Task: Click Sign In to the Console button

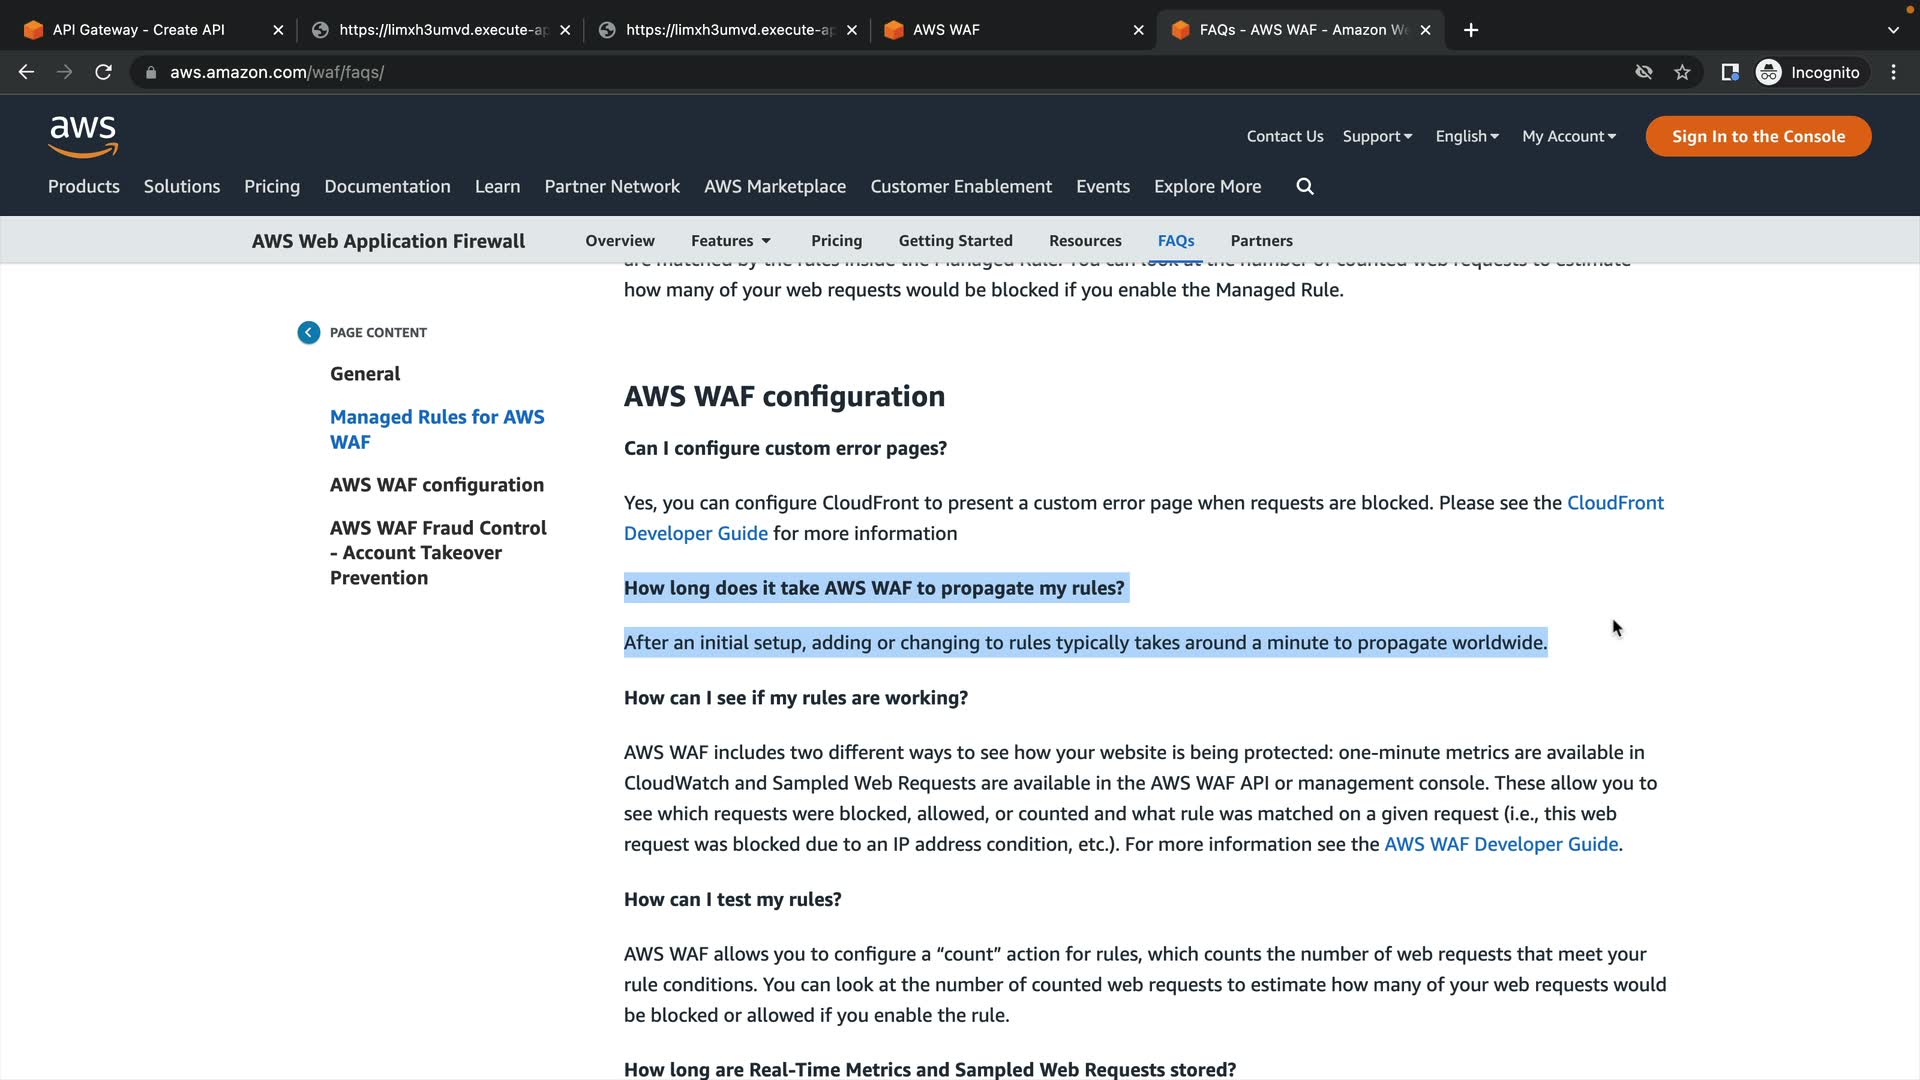Action: point(1757,137)
